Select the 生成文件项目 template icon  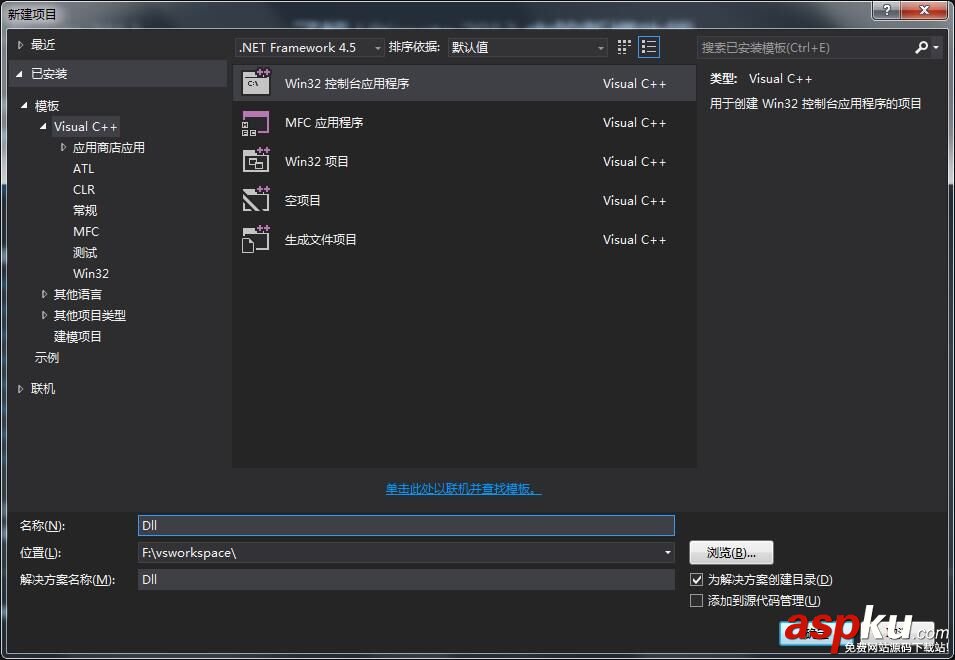[255, 239]
